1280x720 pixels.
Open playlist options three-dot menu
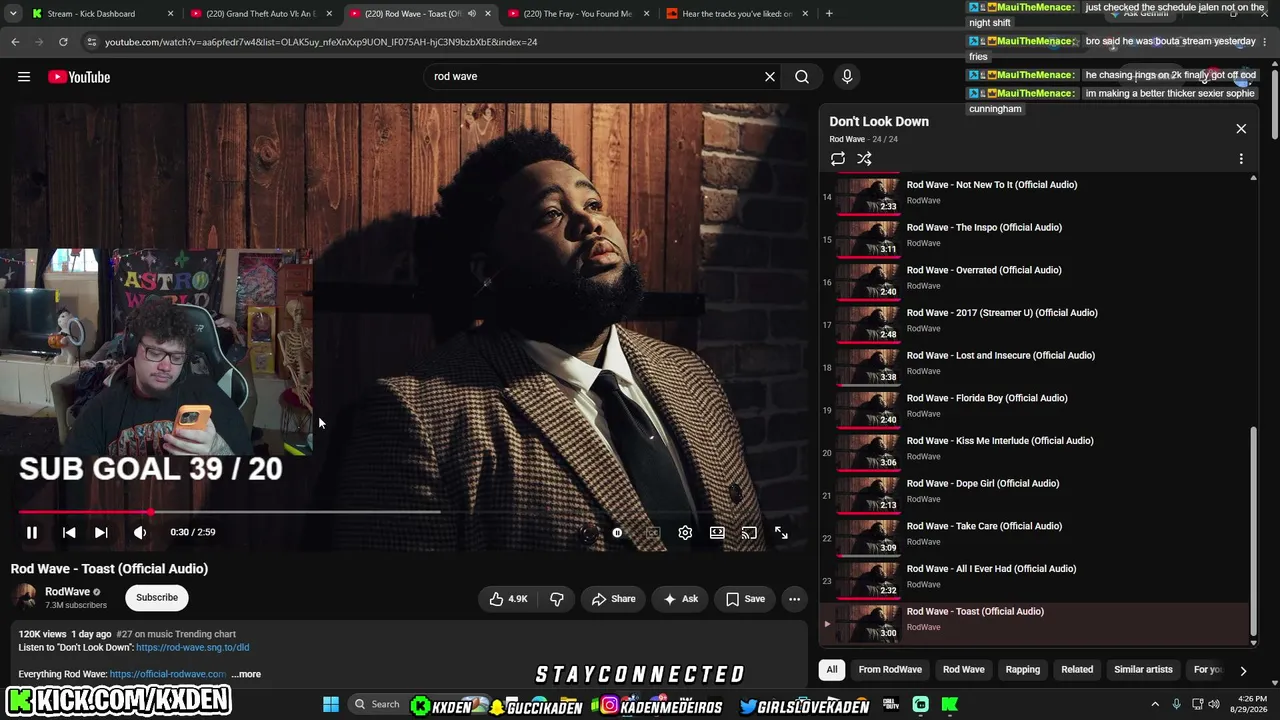1241,159
